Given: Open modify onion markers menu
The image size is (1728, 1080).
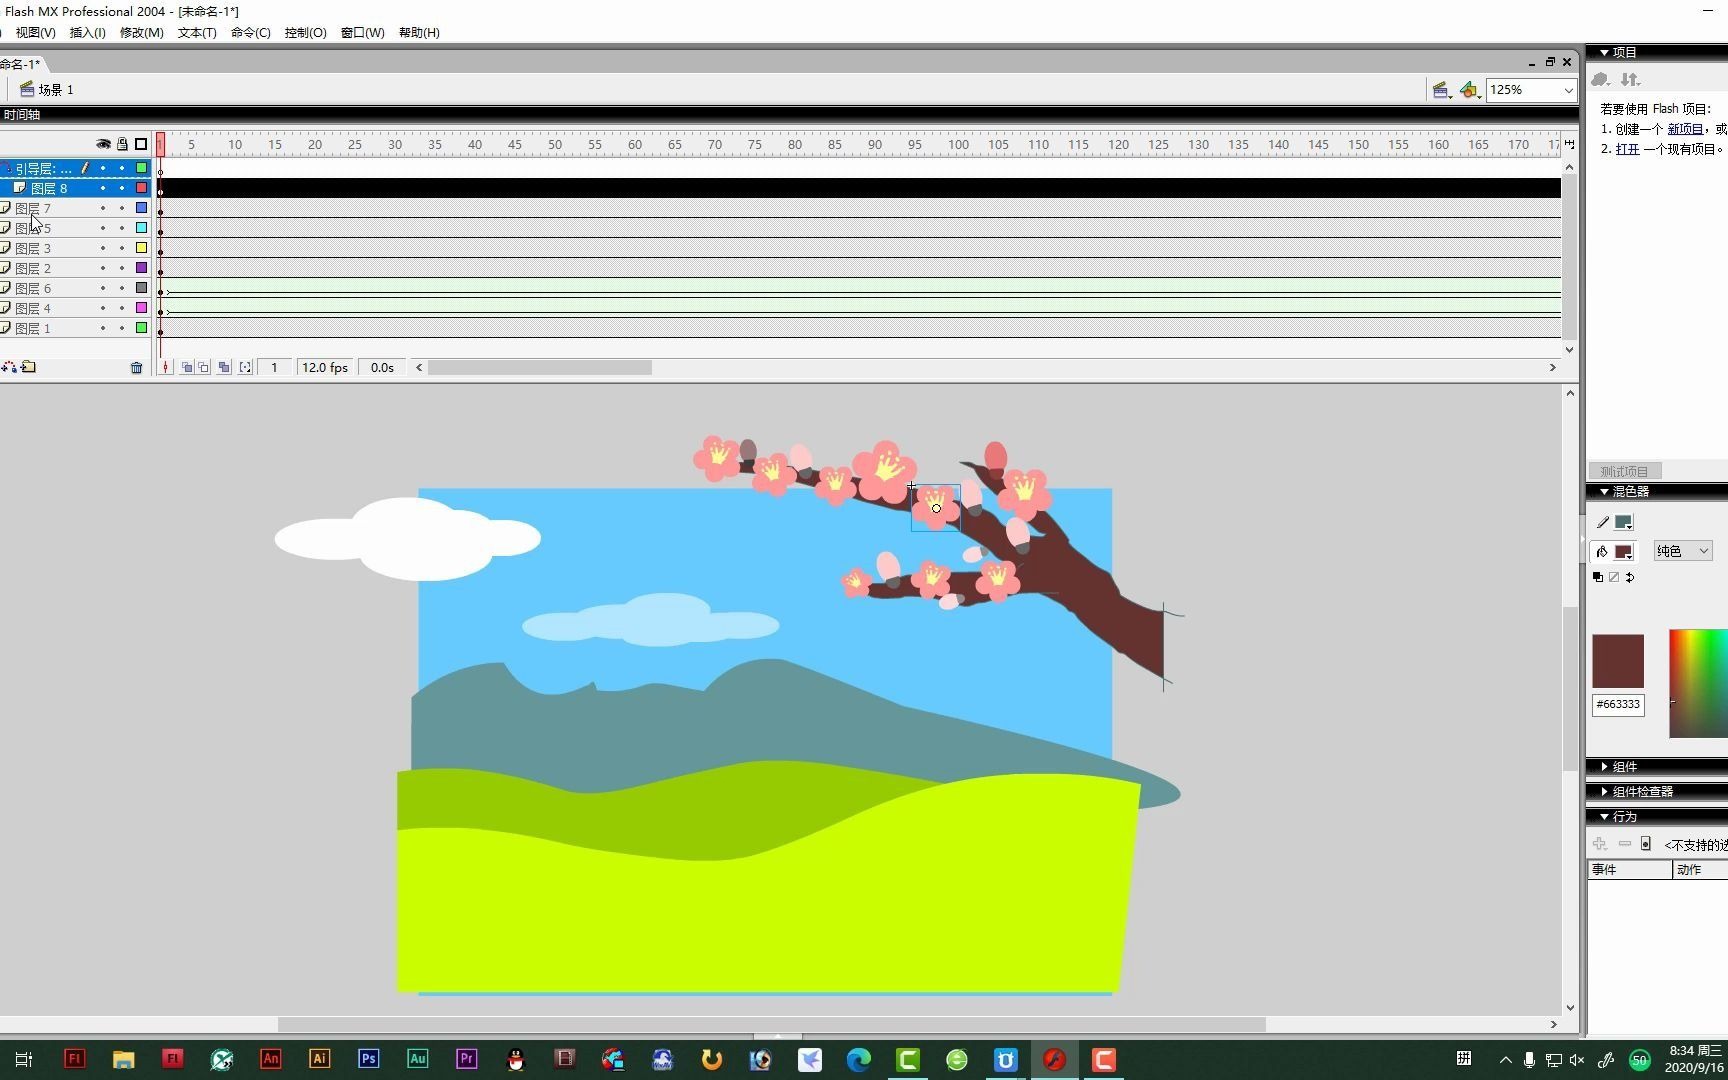Looking at the screenshot, I should pos(245,368).
